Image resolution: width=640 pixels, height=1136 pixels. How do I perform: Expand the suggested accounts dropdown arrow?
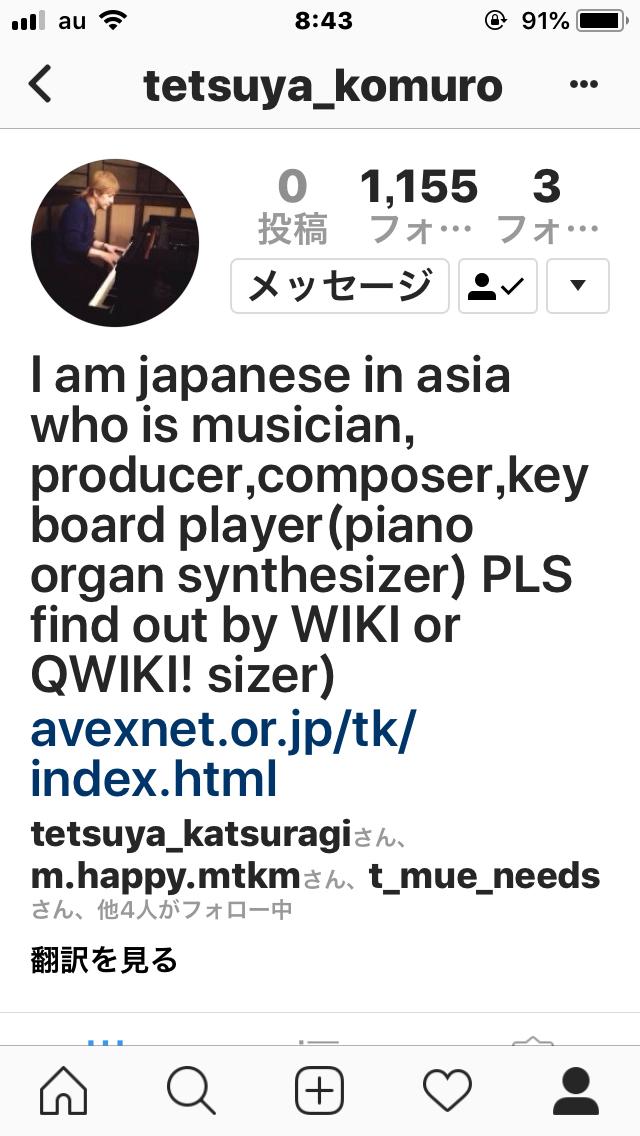pos(578,286)
